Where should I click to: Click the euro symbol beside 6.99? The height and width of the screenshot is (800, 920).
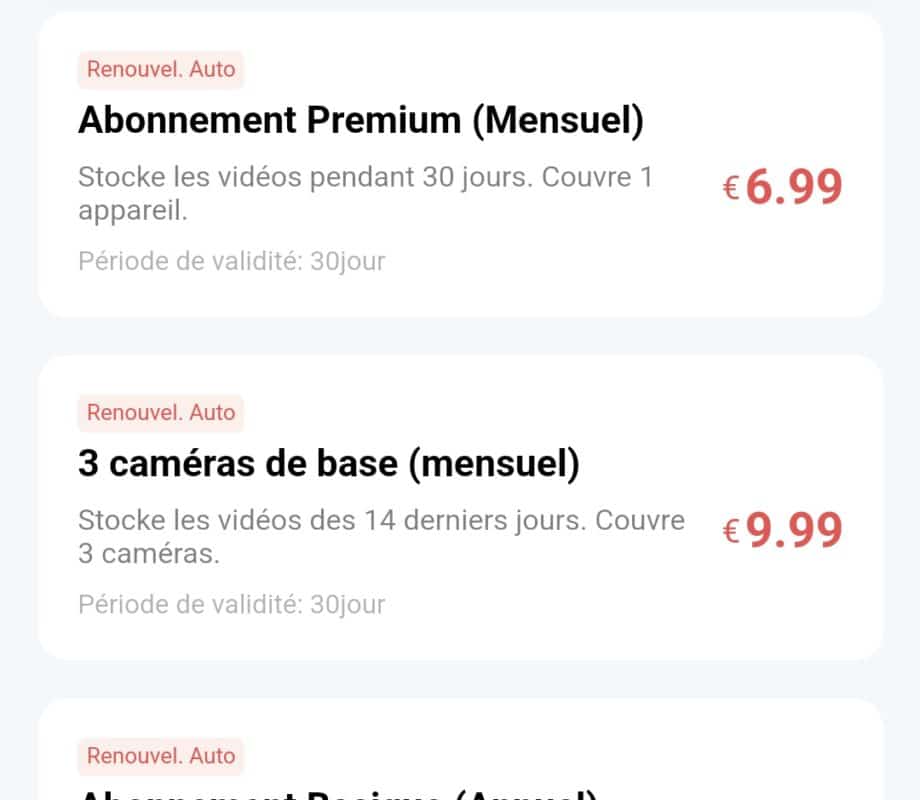pos(730,189)
